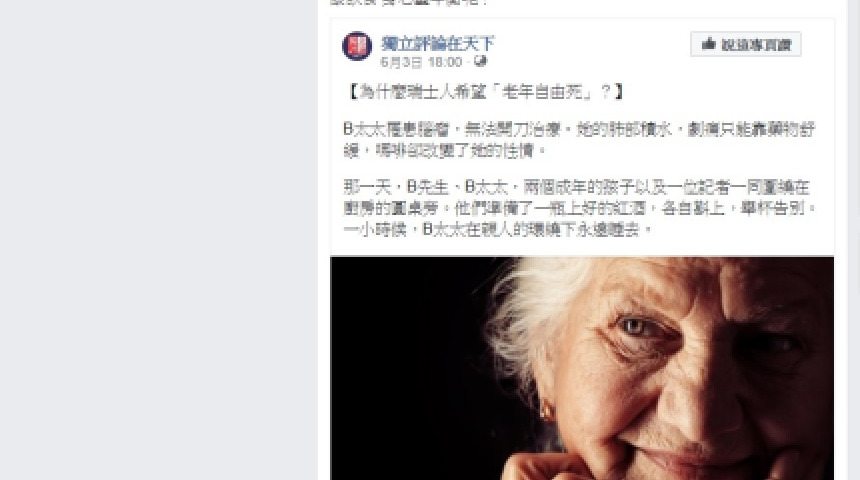This screenshot has height=480, width=860.
Task: Click the post headline about 老年自由死
Action: (x=485, y=91)
